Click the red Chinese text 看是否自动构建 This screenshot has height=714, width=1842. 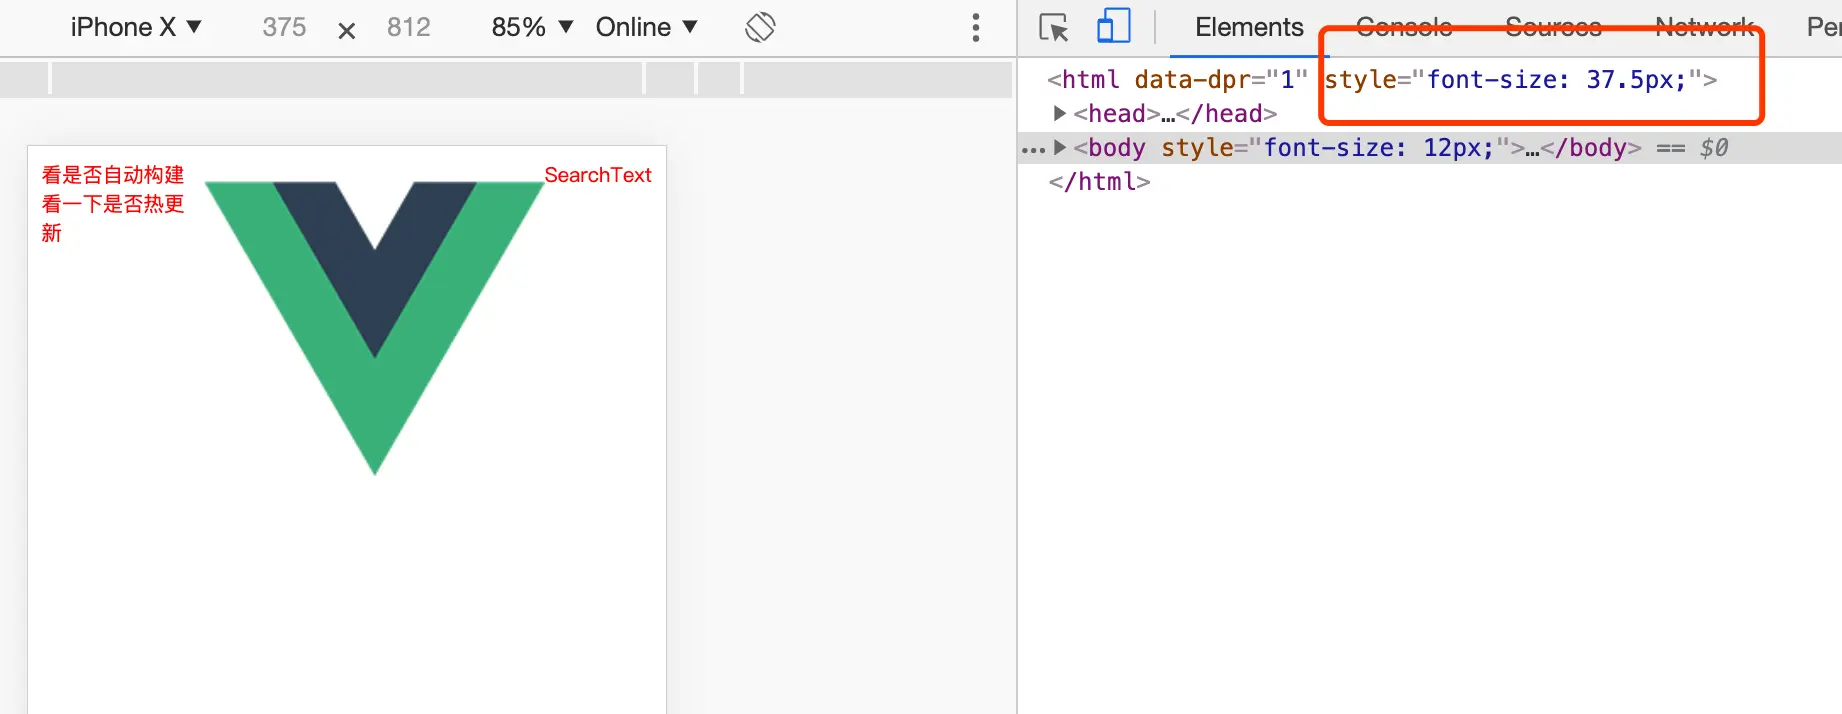[x=113, y=175]
